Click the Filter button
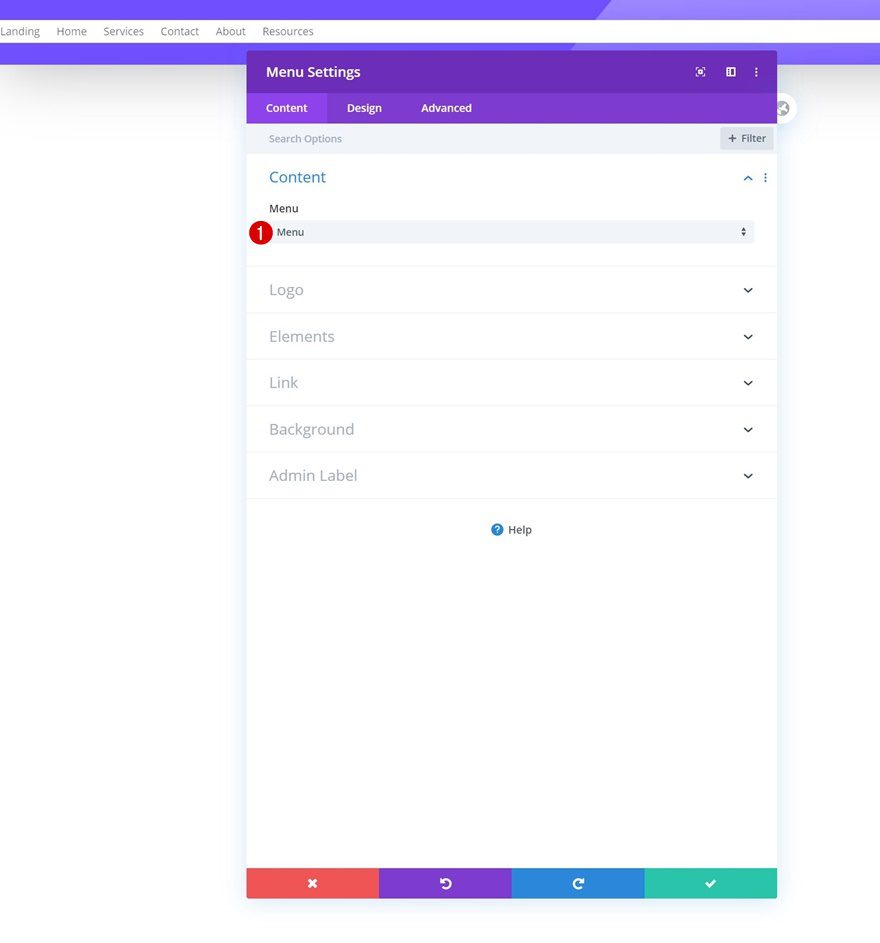The image size is (880, 943). [746, 138]
